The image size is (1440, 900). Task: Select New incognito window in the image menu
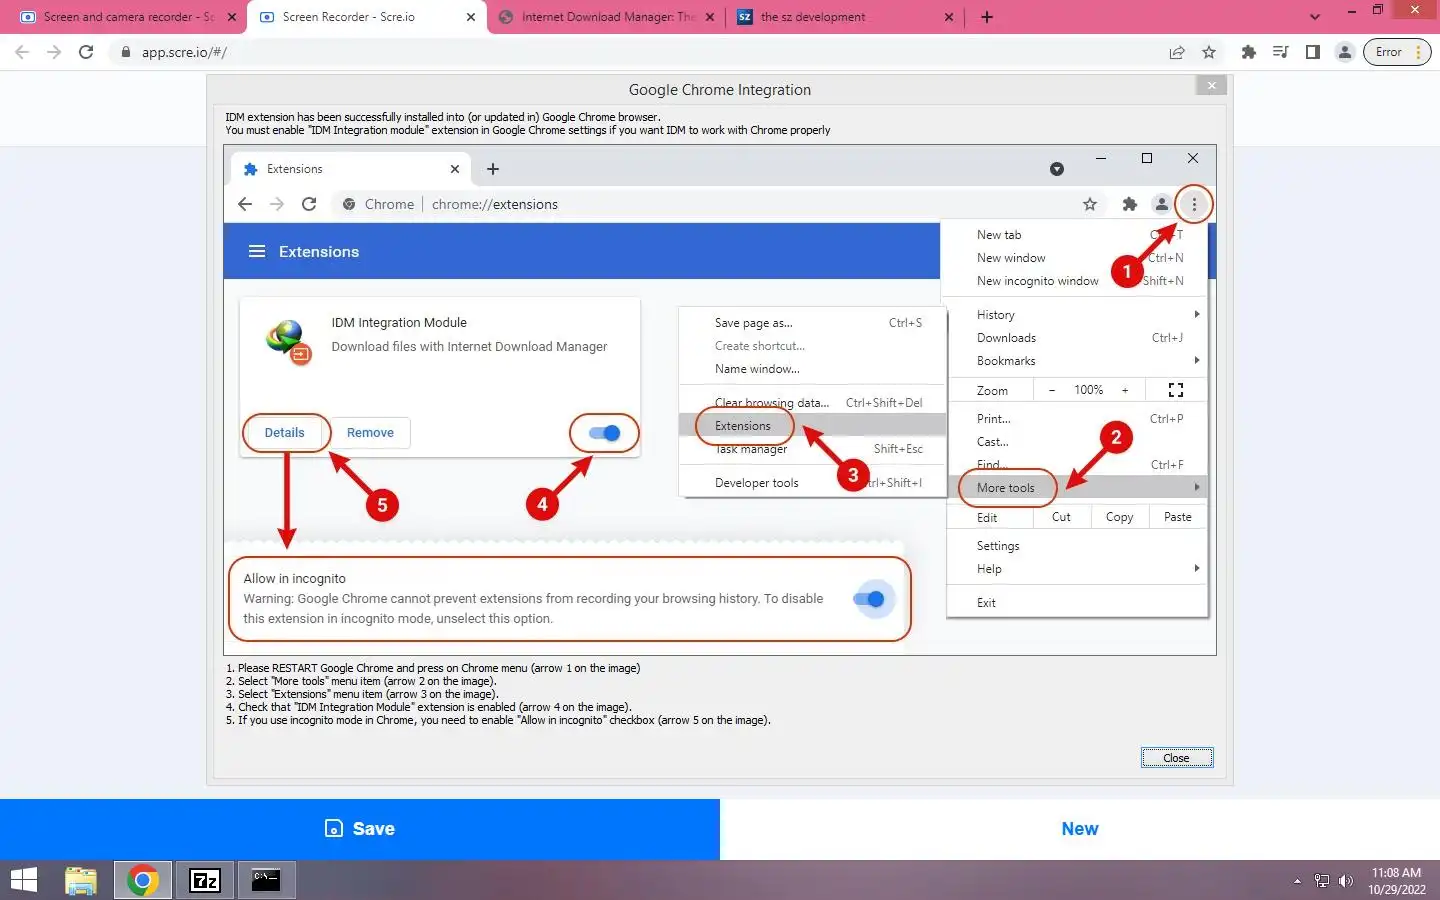[1037, 281]
